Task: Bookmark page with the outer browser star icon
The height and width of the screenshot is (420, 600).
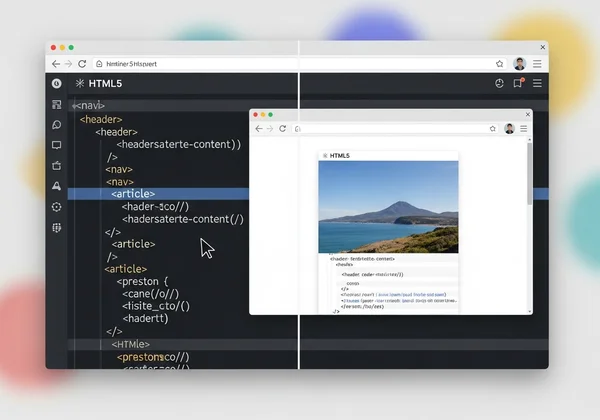Action: 499,64
